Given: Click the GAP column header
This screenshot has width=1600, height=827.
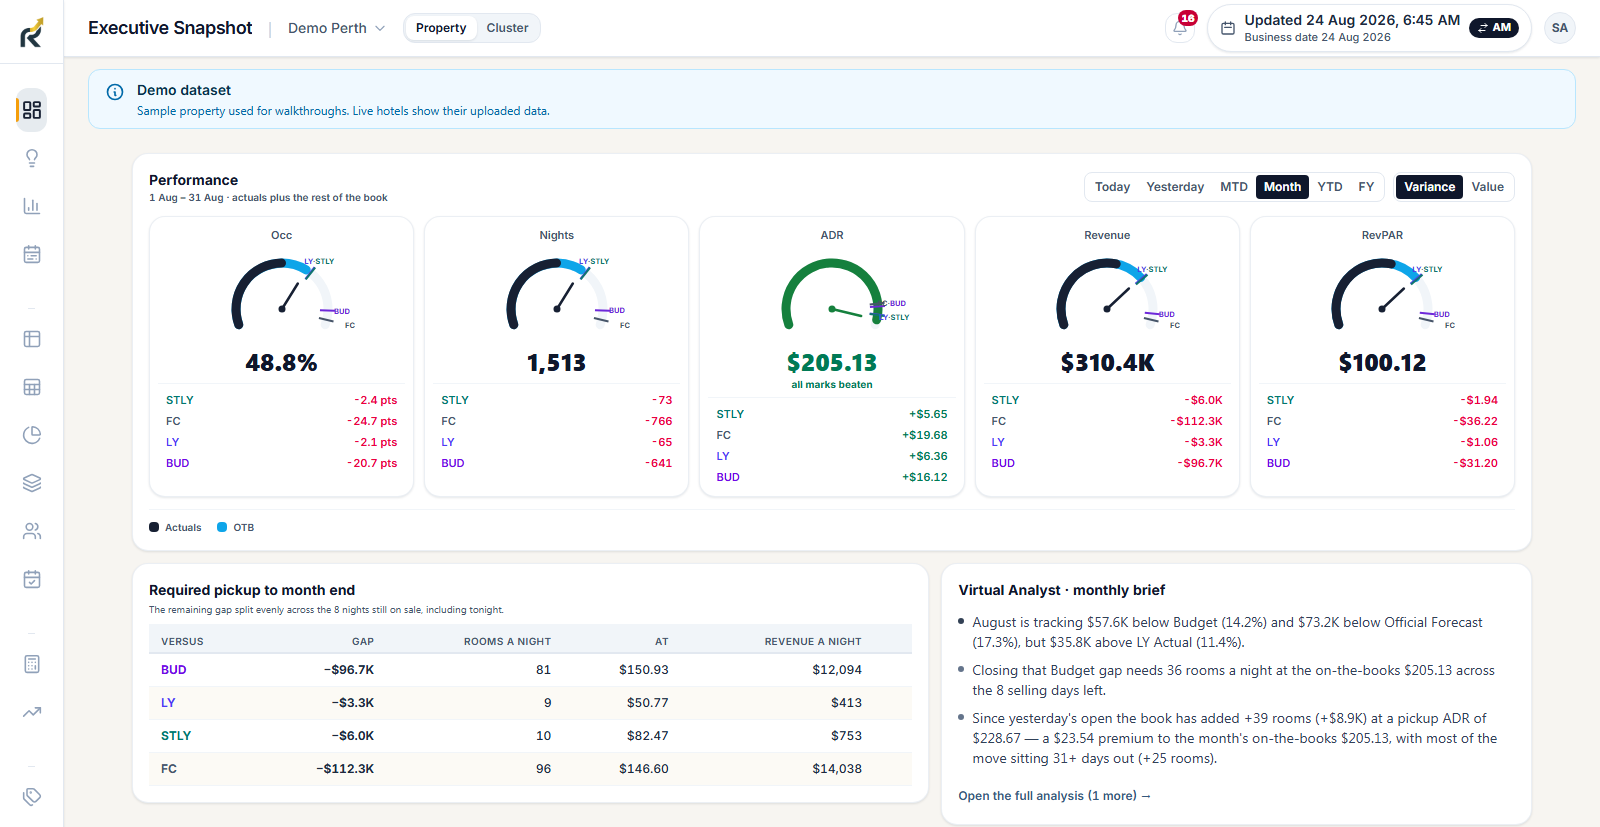Looking at the screenshot, I should [363, 642].
